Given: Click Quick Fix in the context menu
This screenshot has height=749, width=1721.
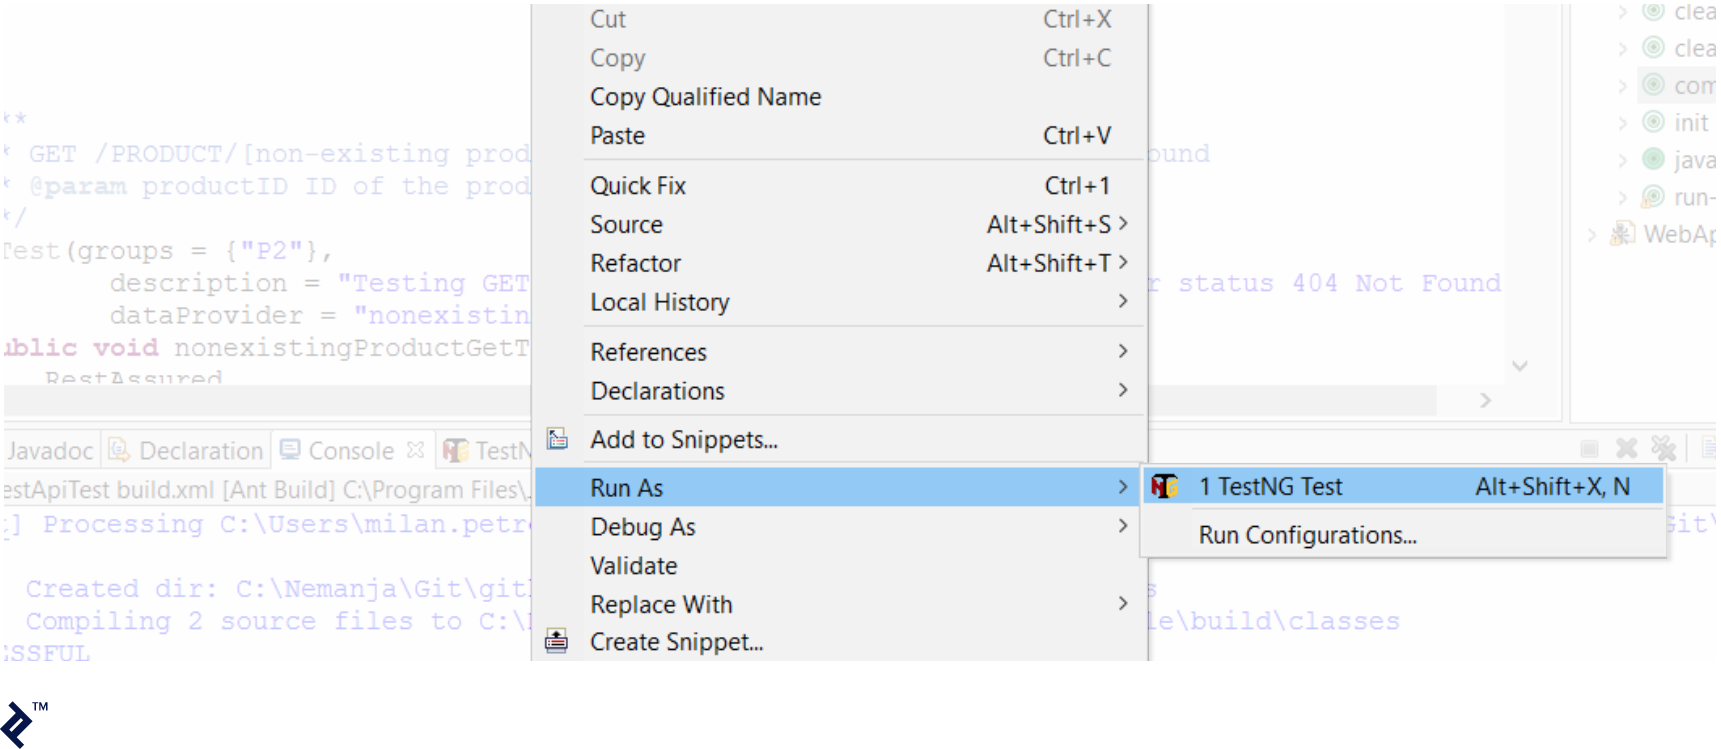Looking at the screenshot, I should (638, 186).
